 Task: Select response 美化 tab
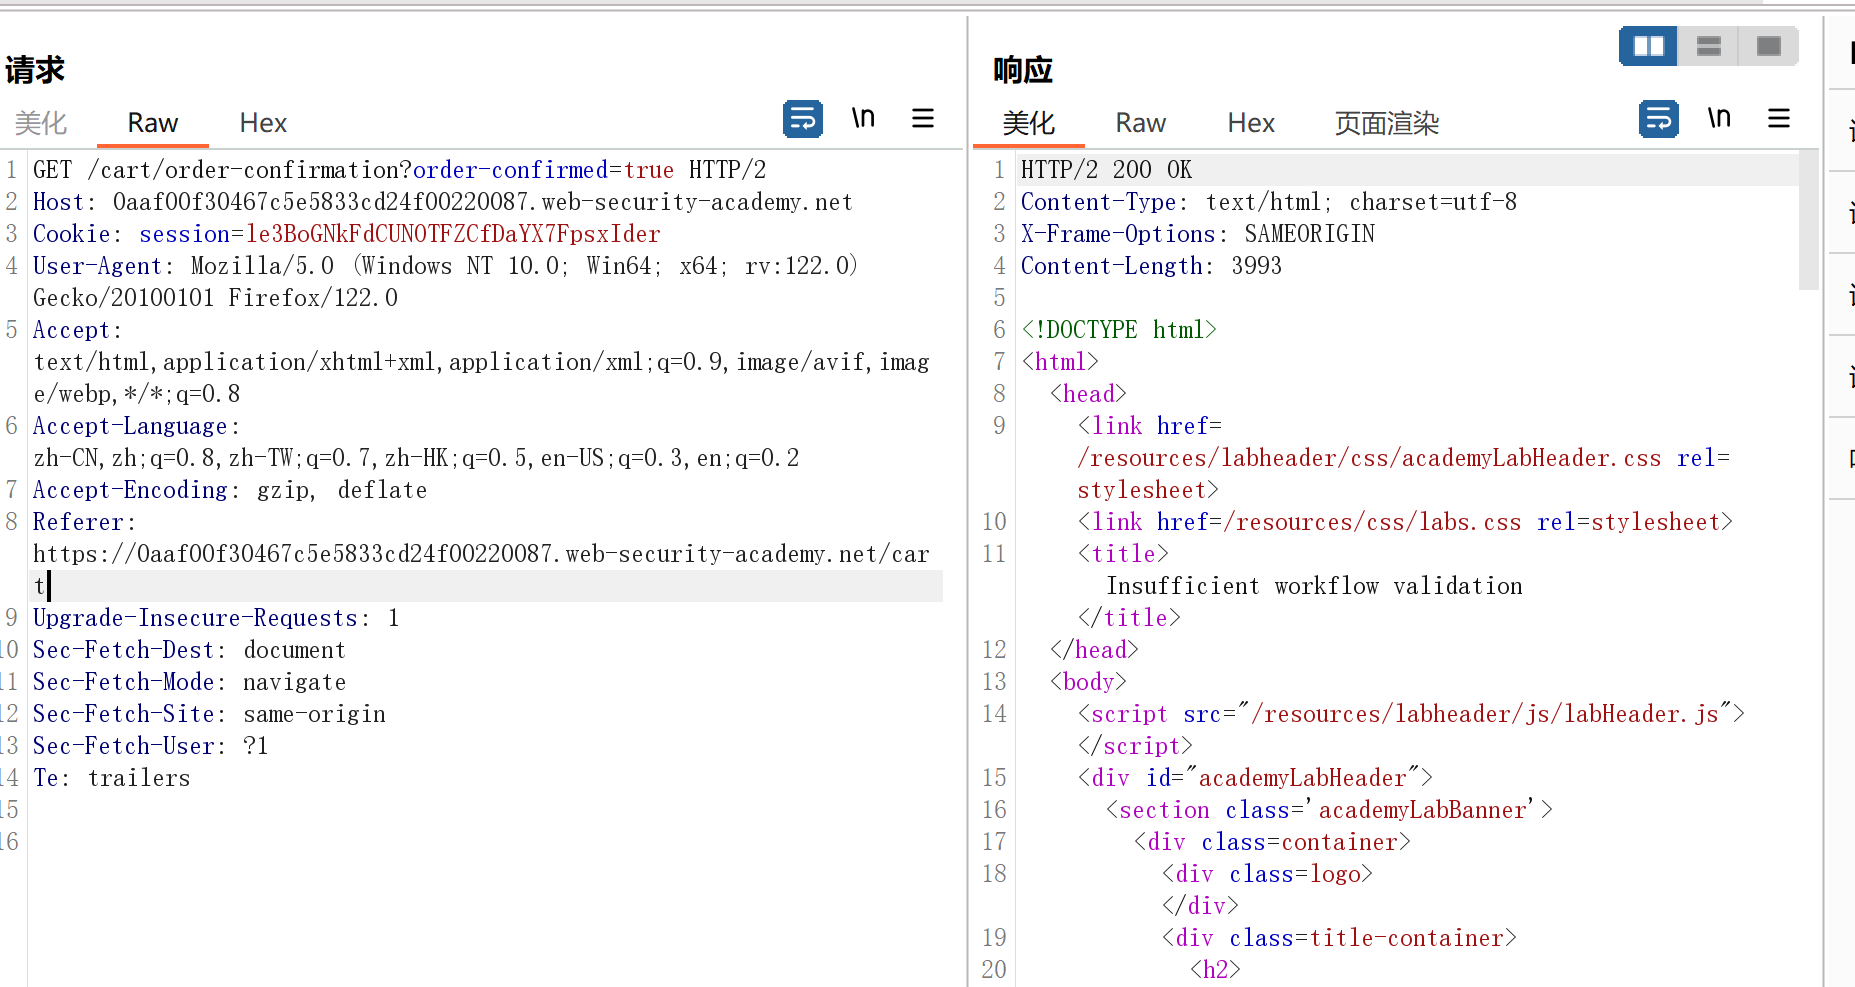coord(1028,123)
